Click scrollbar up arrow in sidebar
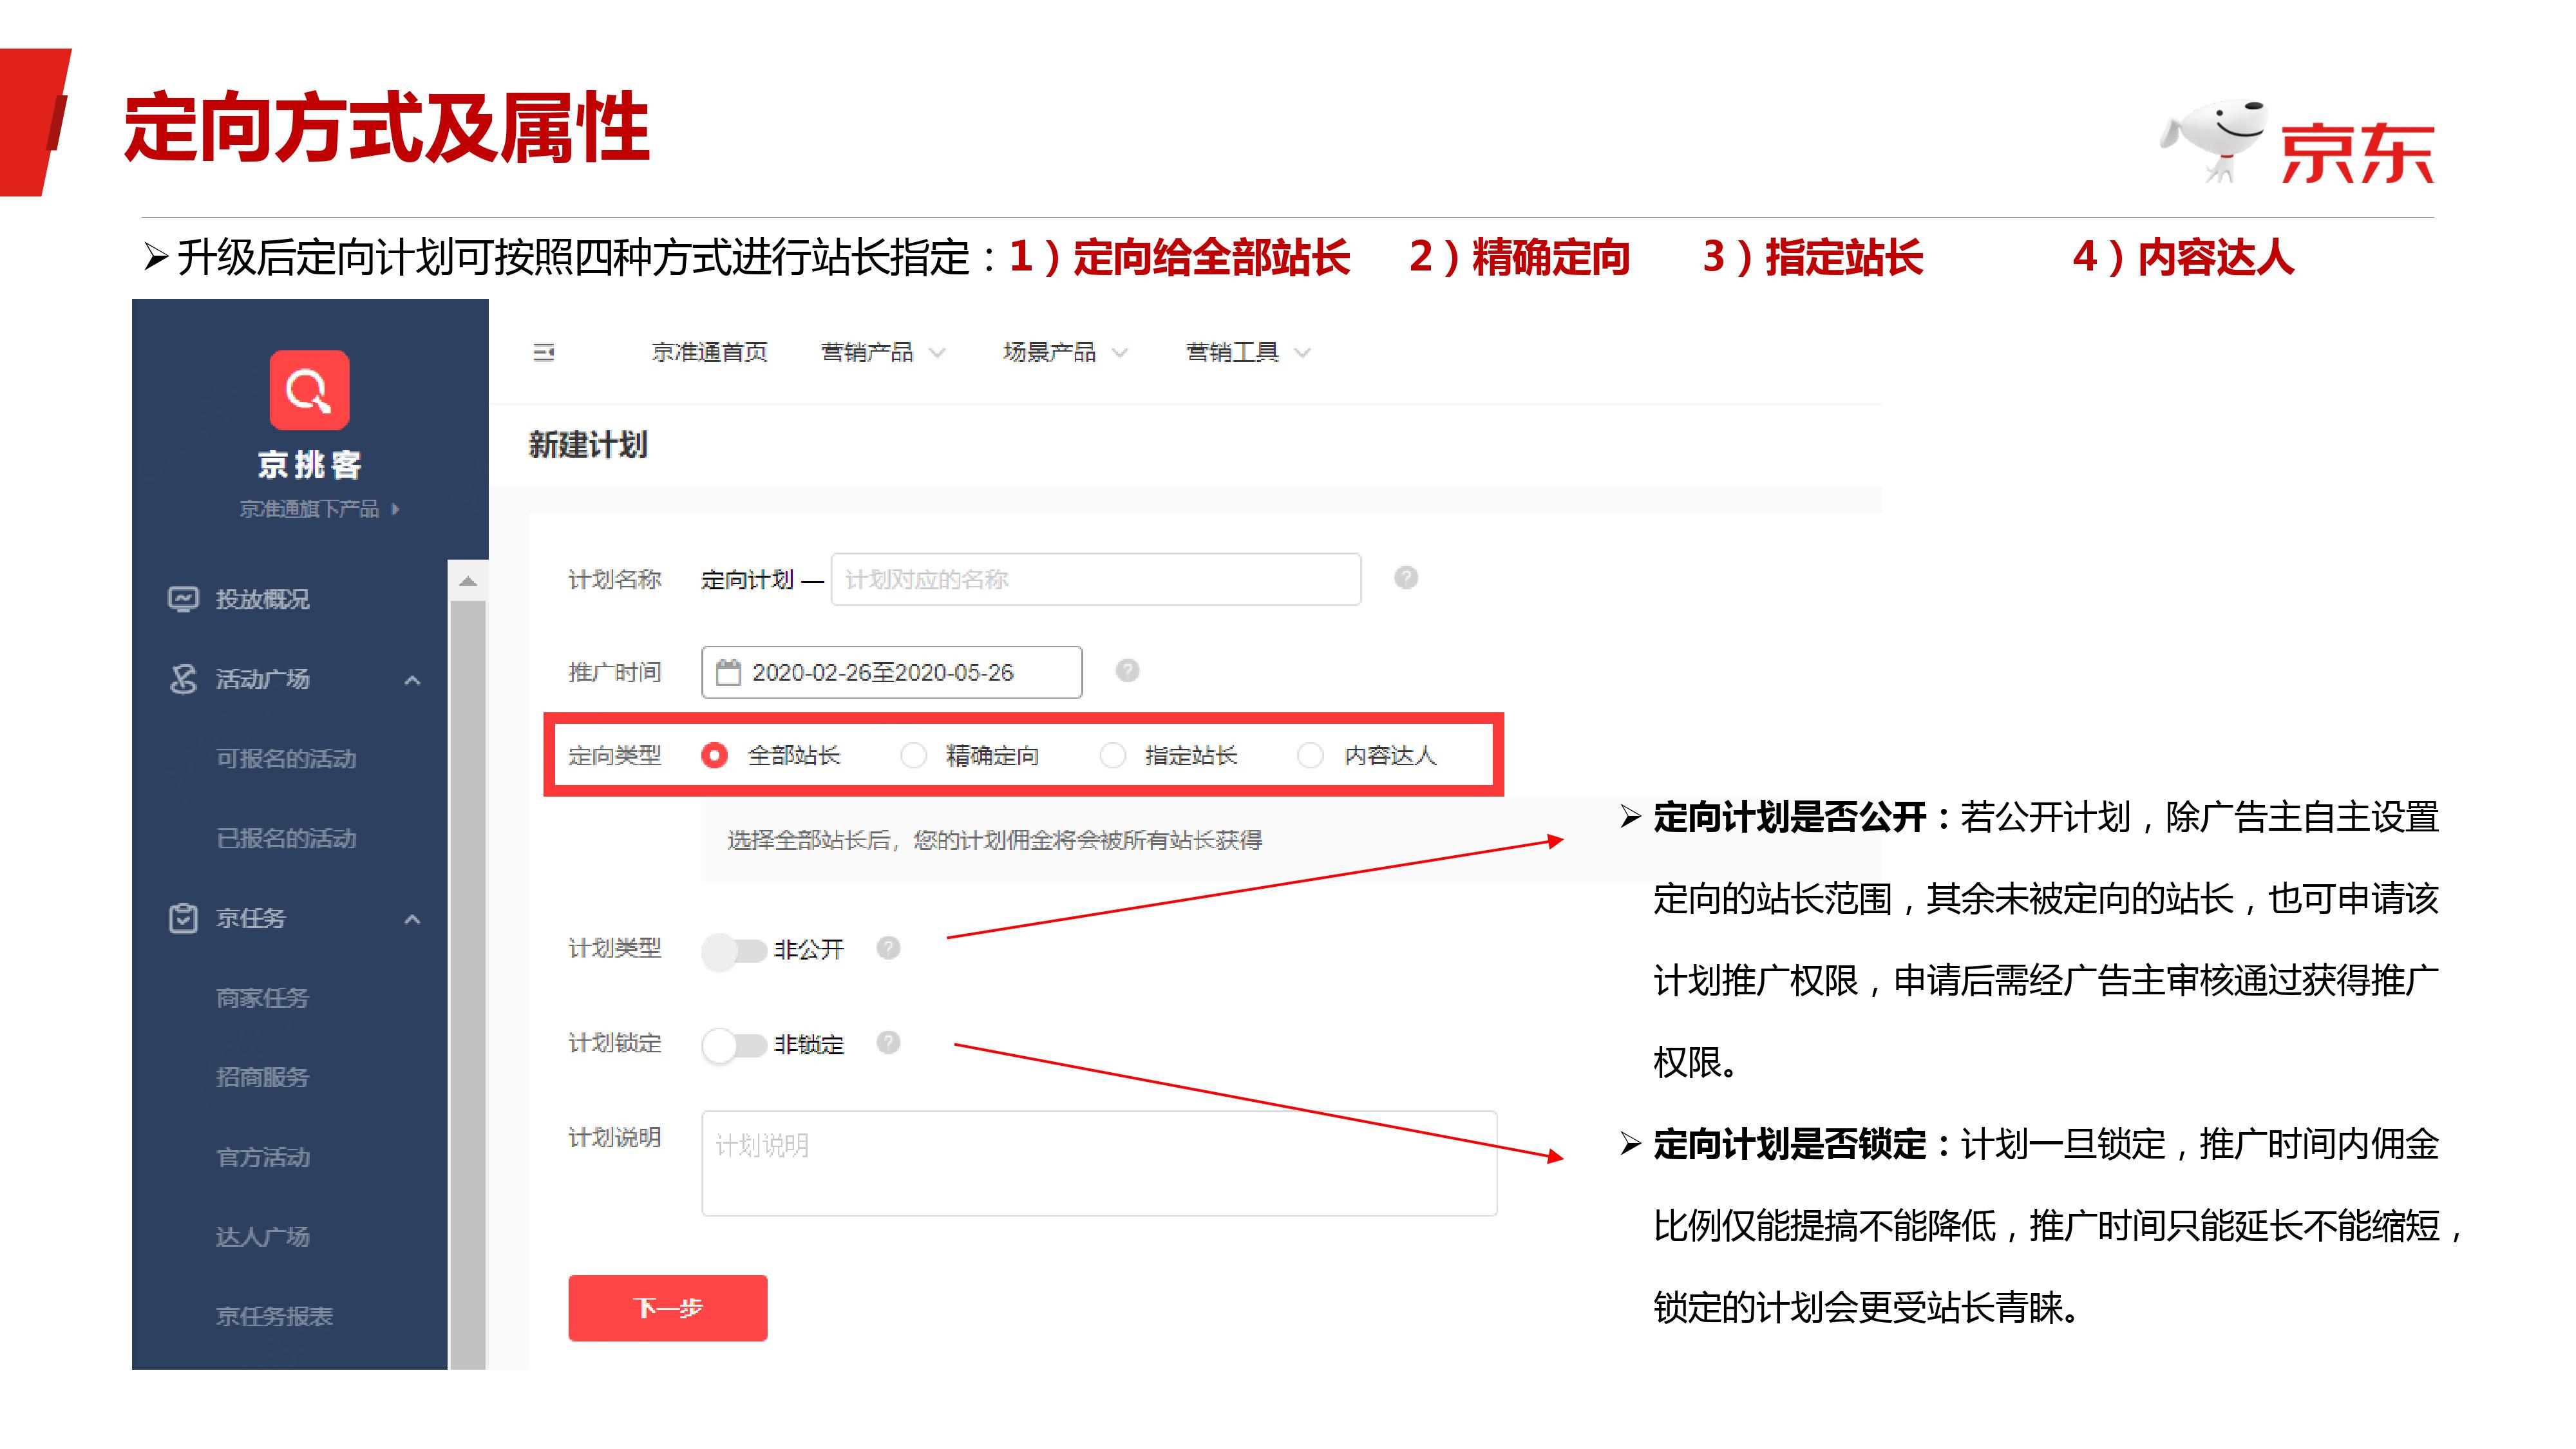This screenshot has height=1449, width=2576. pyautogui.click(x=468, y=581)
